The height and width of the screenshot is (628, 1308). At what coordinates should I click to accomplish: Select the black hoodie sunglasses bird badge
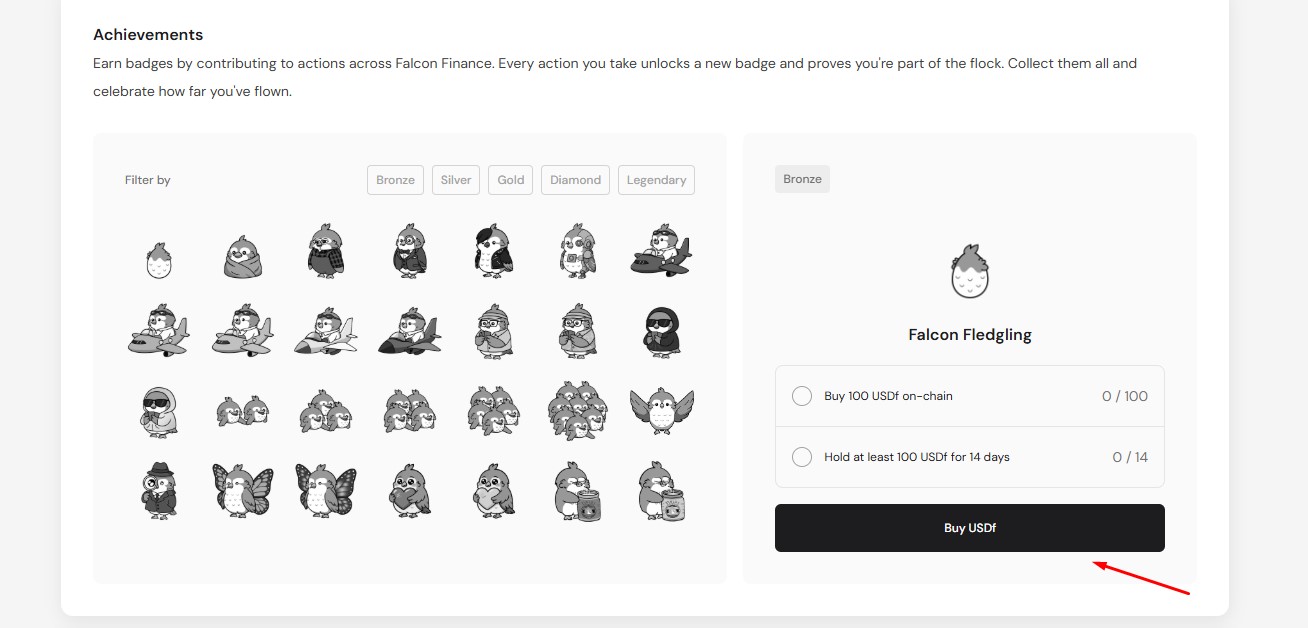[661, 332]
